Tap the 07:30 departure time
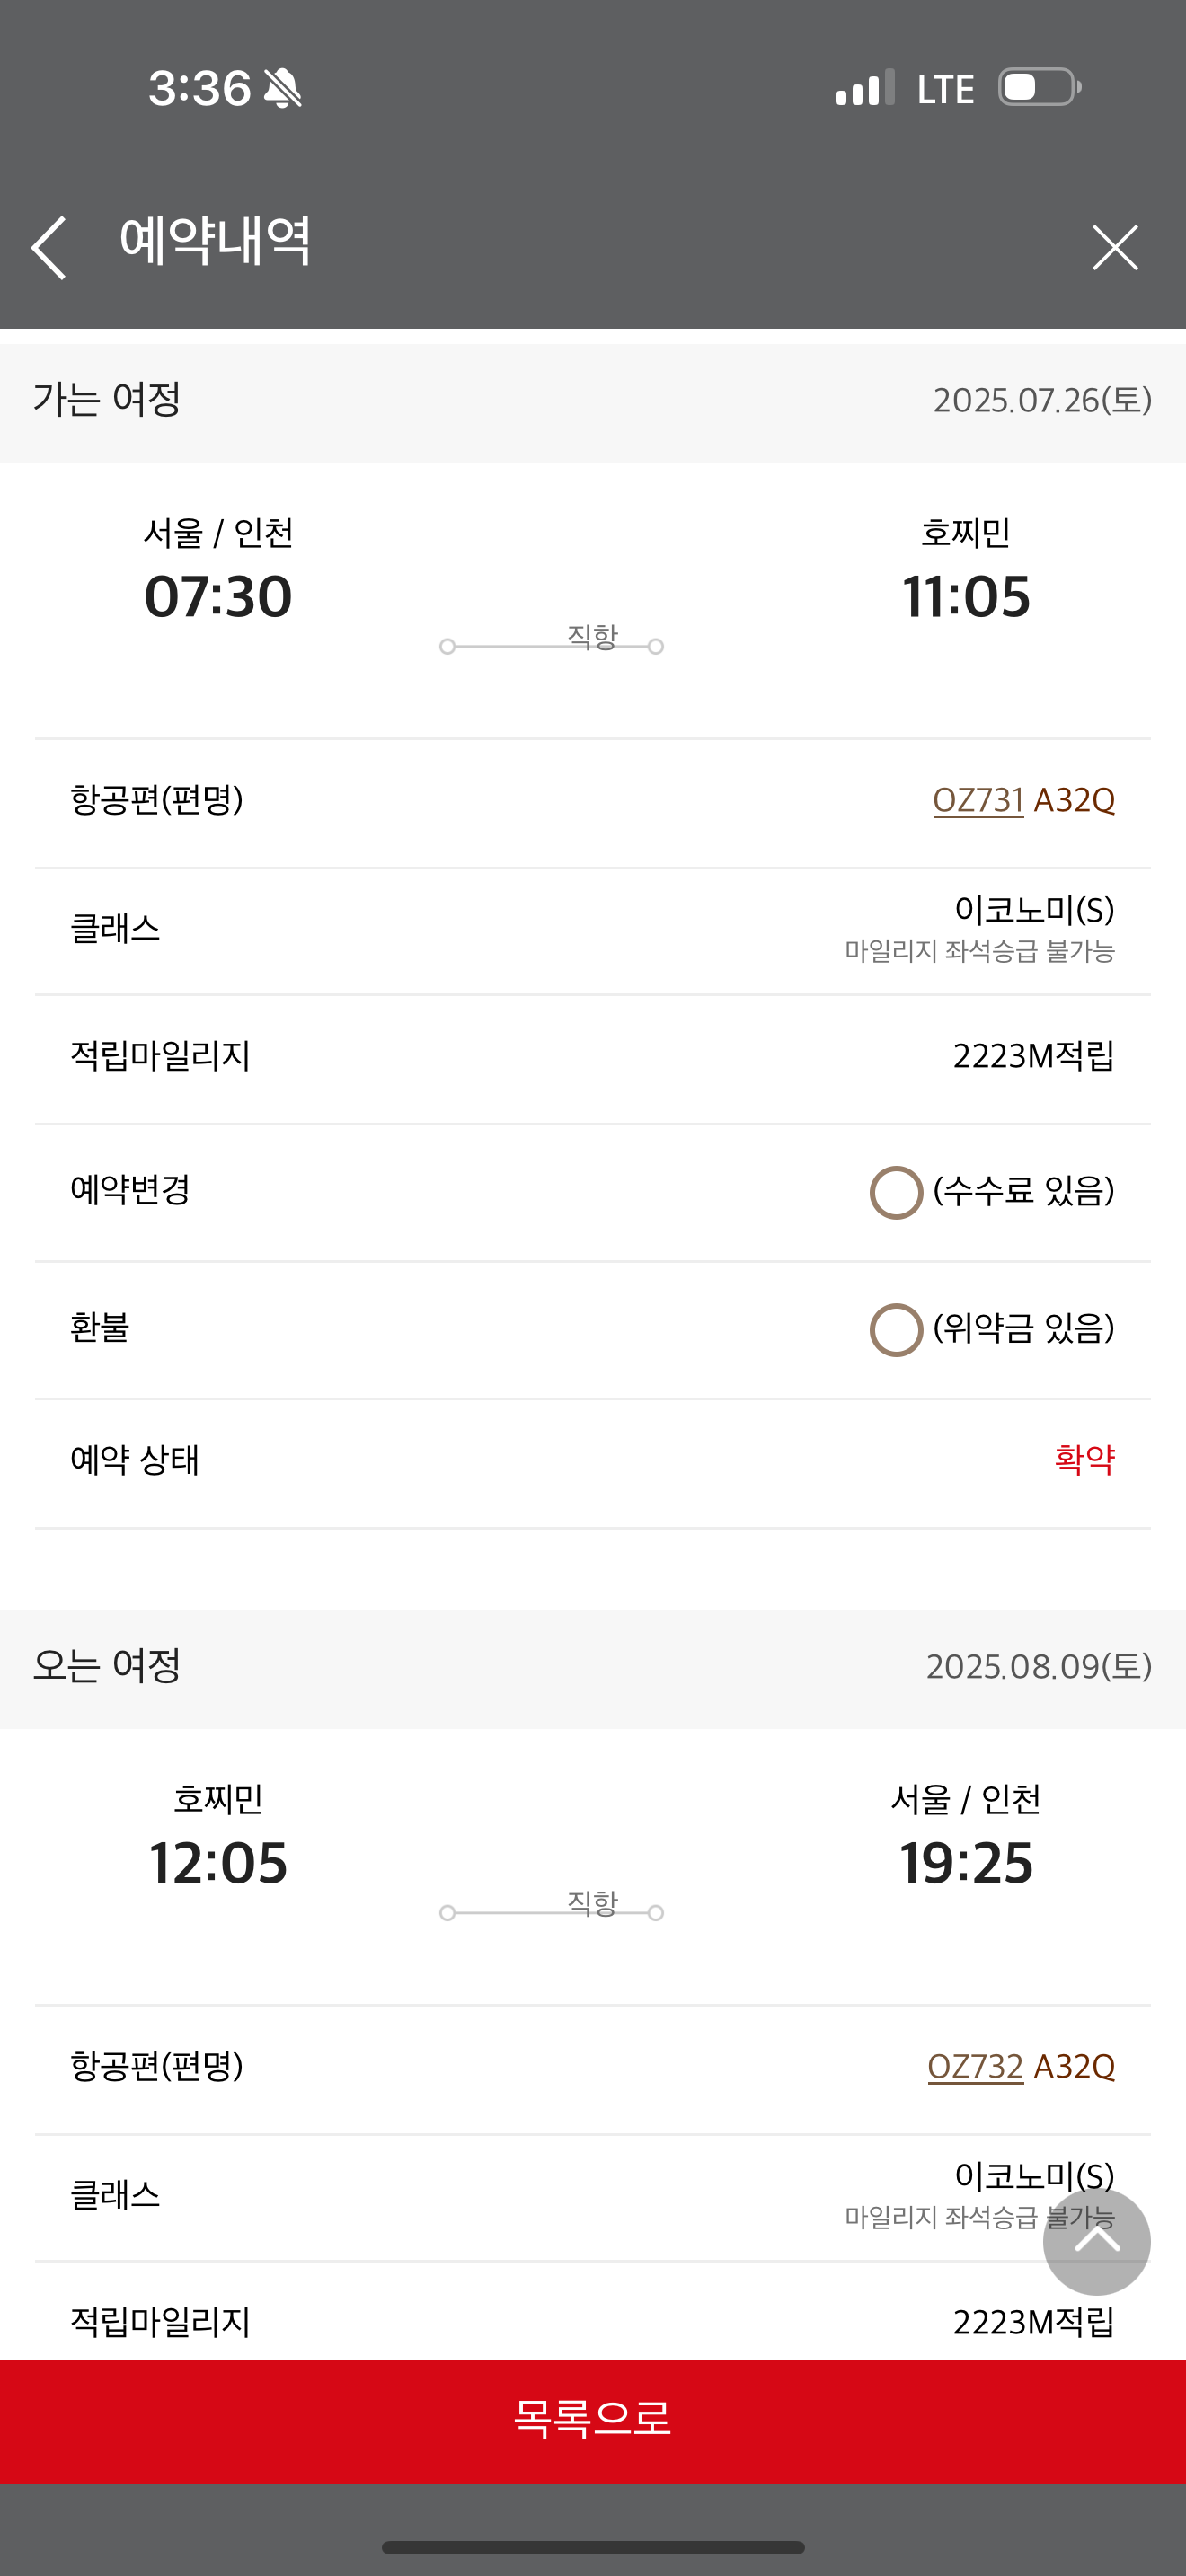Image resolution: width=1186 pixels, height=2576 pixels. [x=218, y=597]
